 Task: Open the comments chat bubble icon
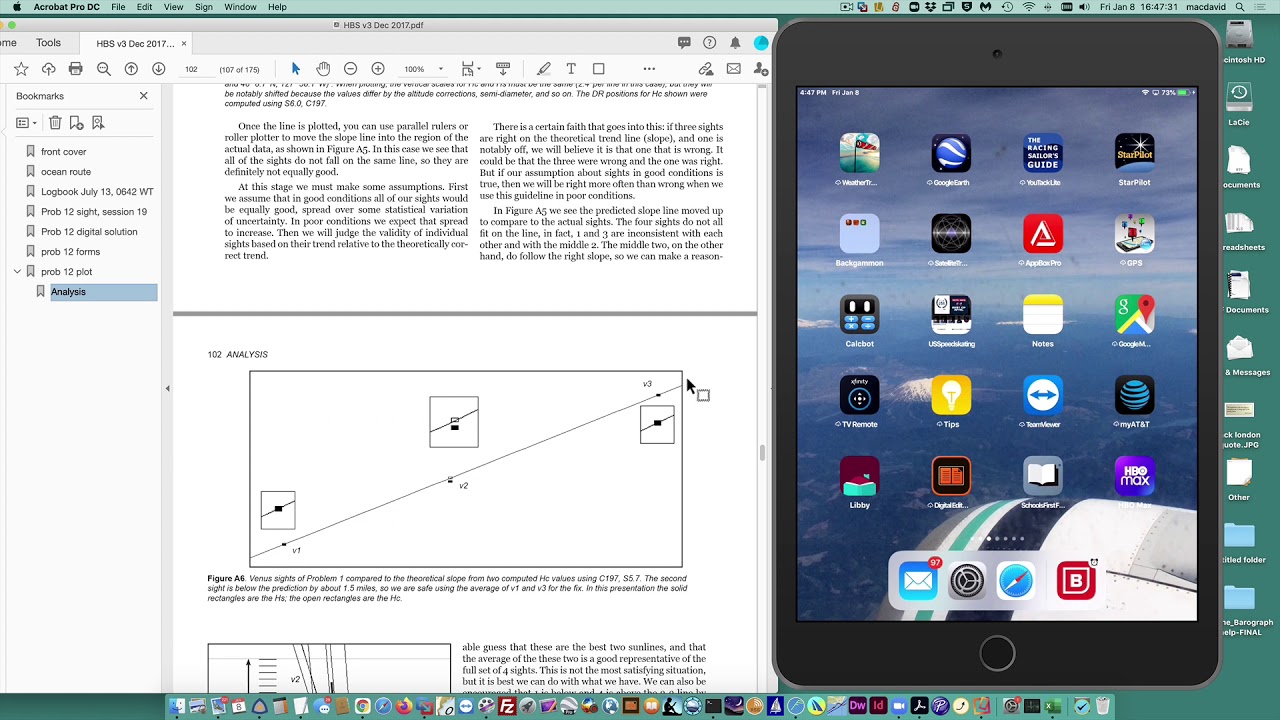coord(684,43)
